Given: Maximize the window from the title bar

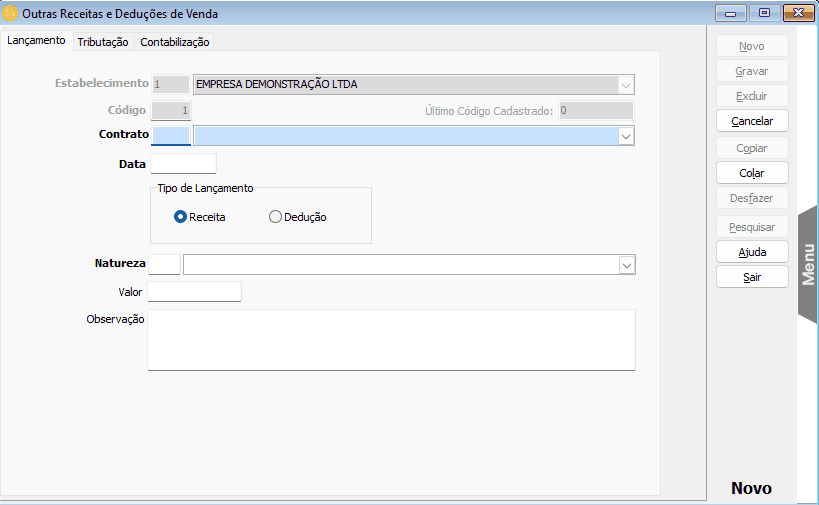Looking at the screenshot, I should (764, 14).
